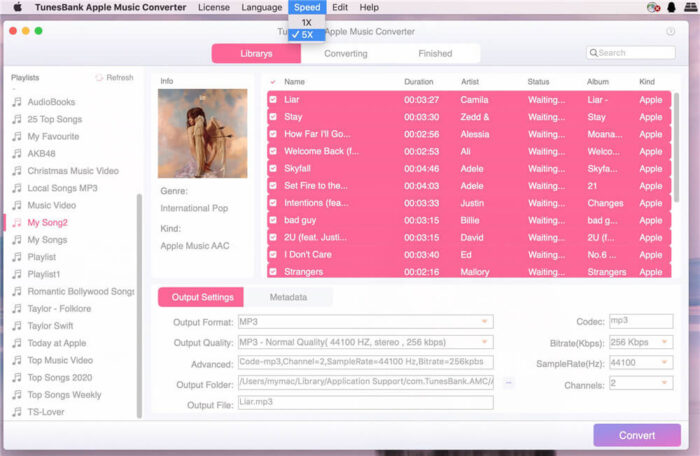
Task: Open the Output Format dropdown
Action: coord(364,322)
